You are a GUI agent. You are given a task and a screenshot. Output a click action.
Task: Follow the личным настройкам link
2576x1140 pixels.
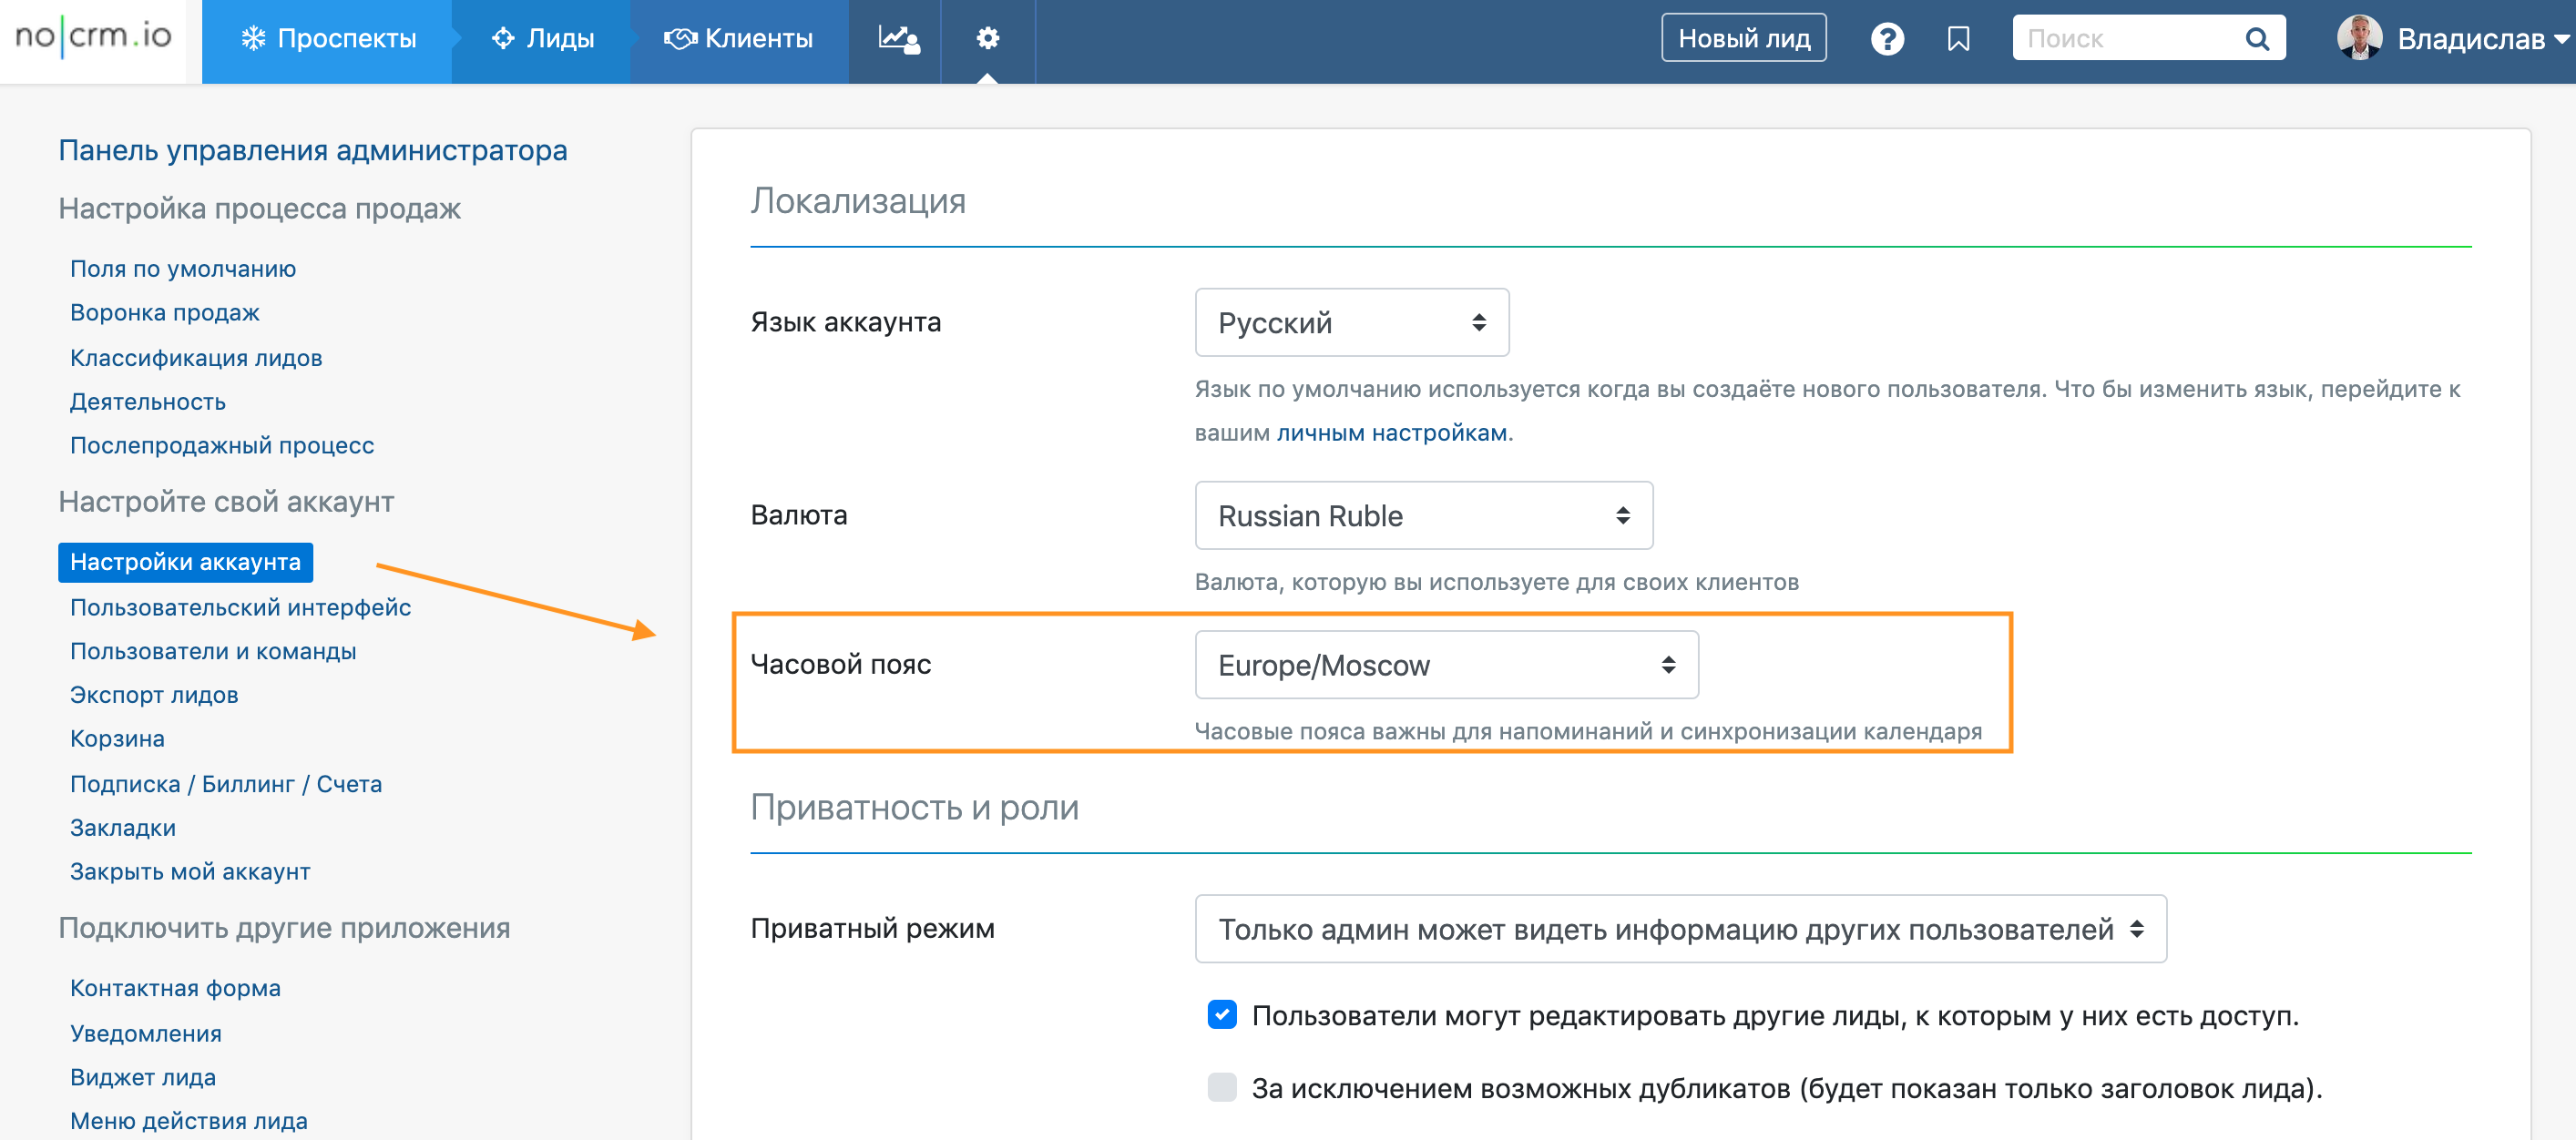coord(1392,433)
